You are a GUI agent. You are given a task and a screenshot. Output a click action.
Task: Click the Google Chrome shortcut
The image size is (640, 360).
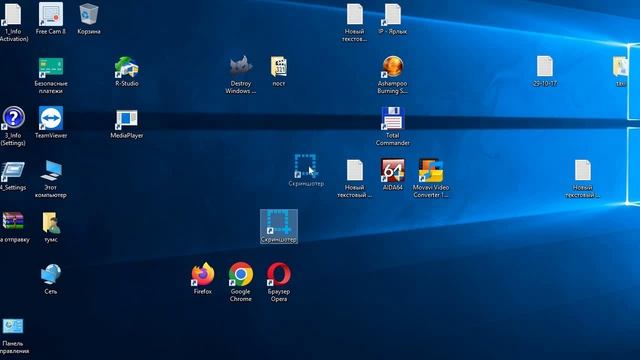(x=240, y=282)
